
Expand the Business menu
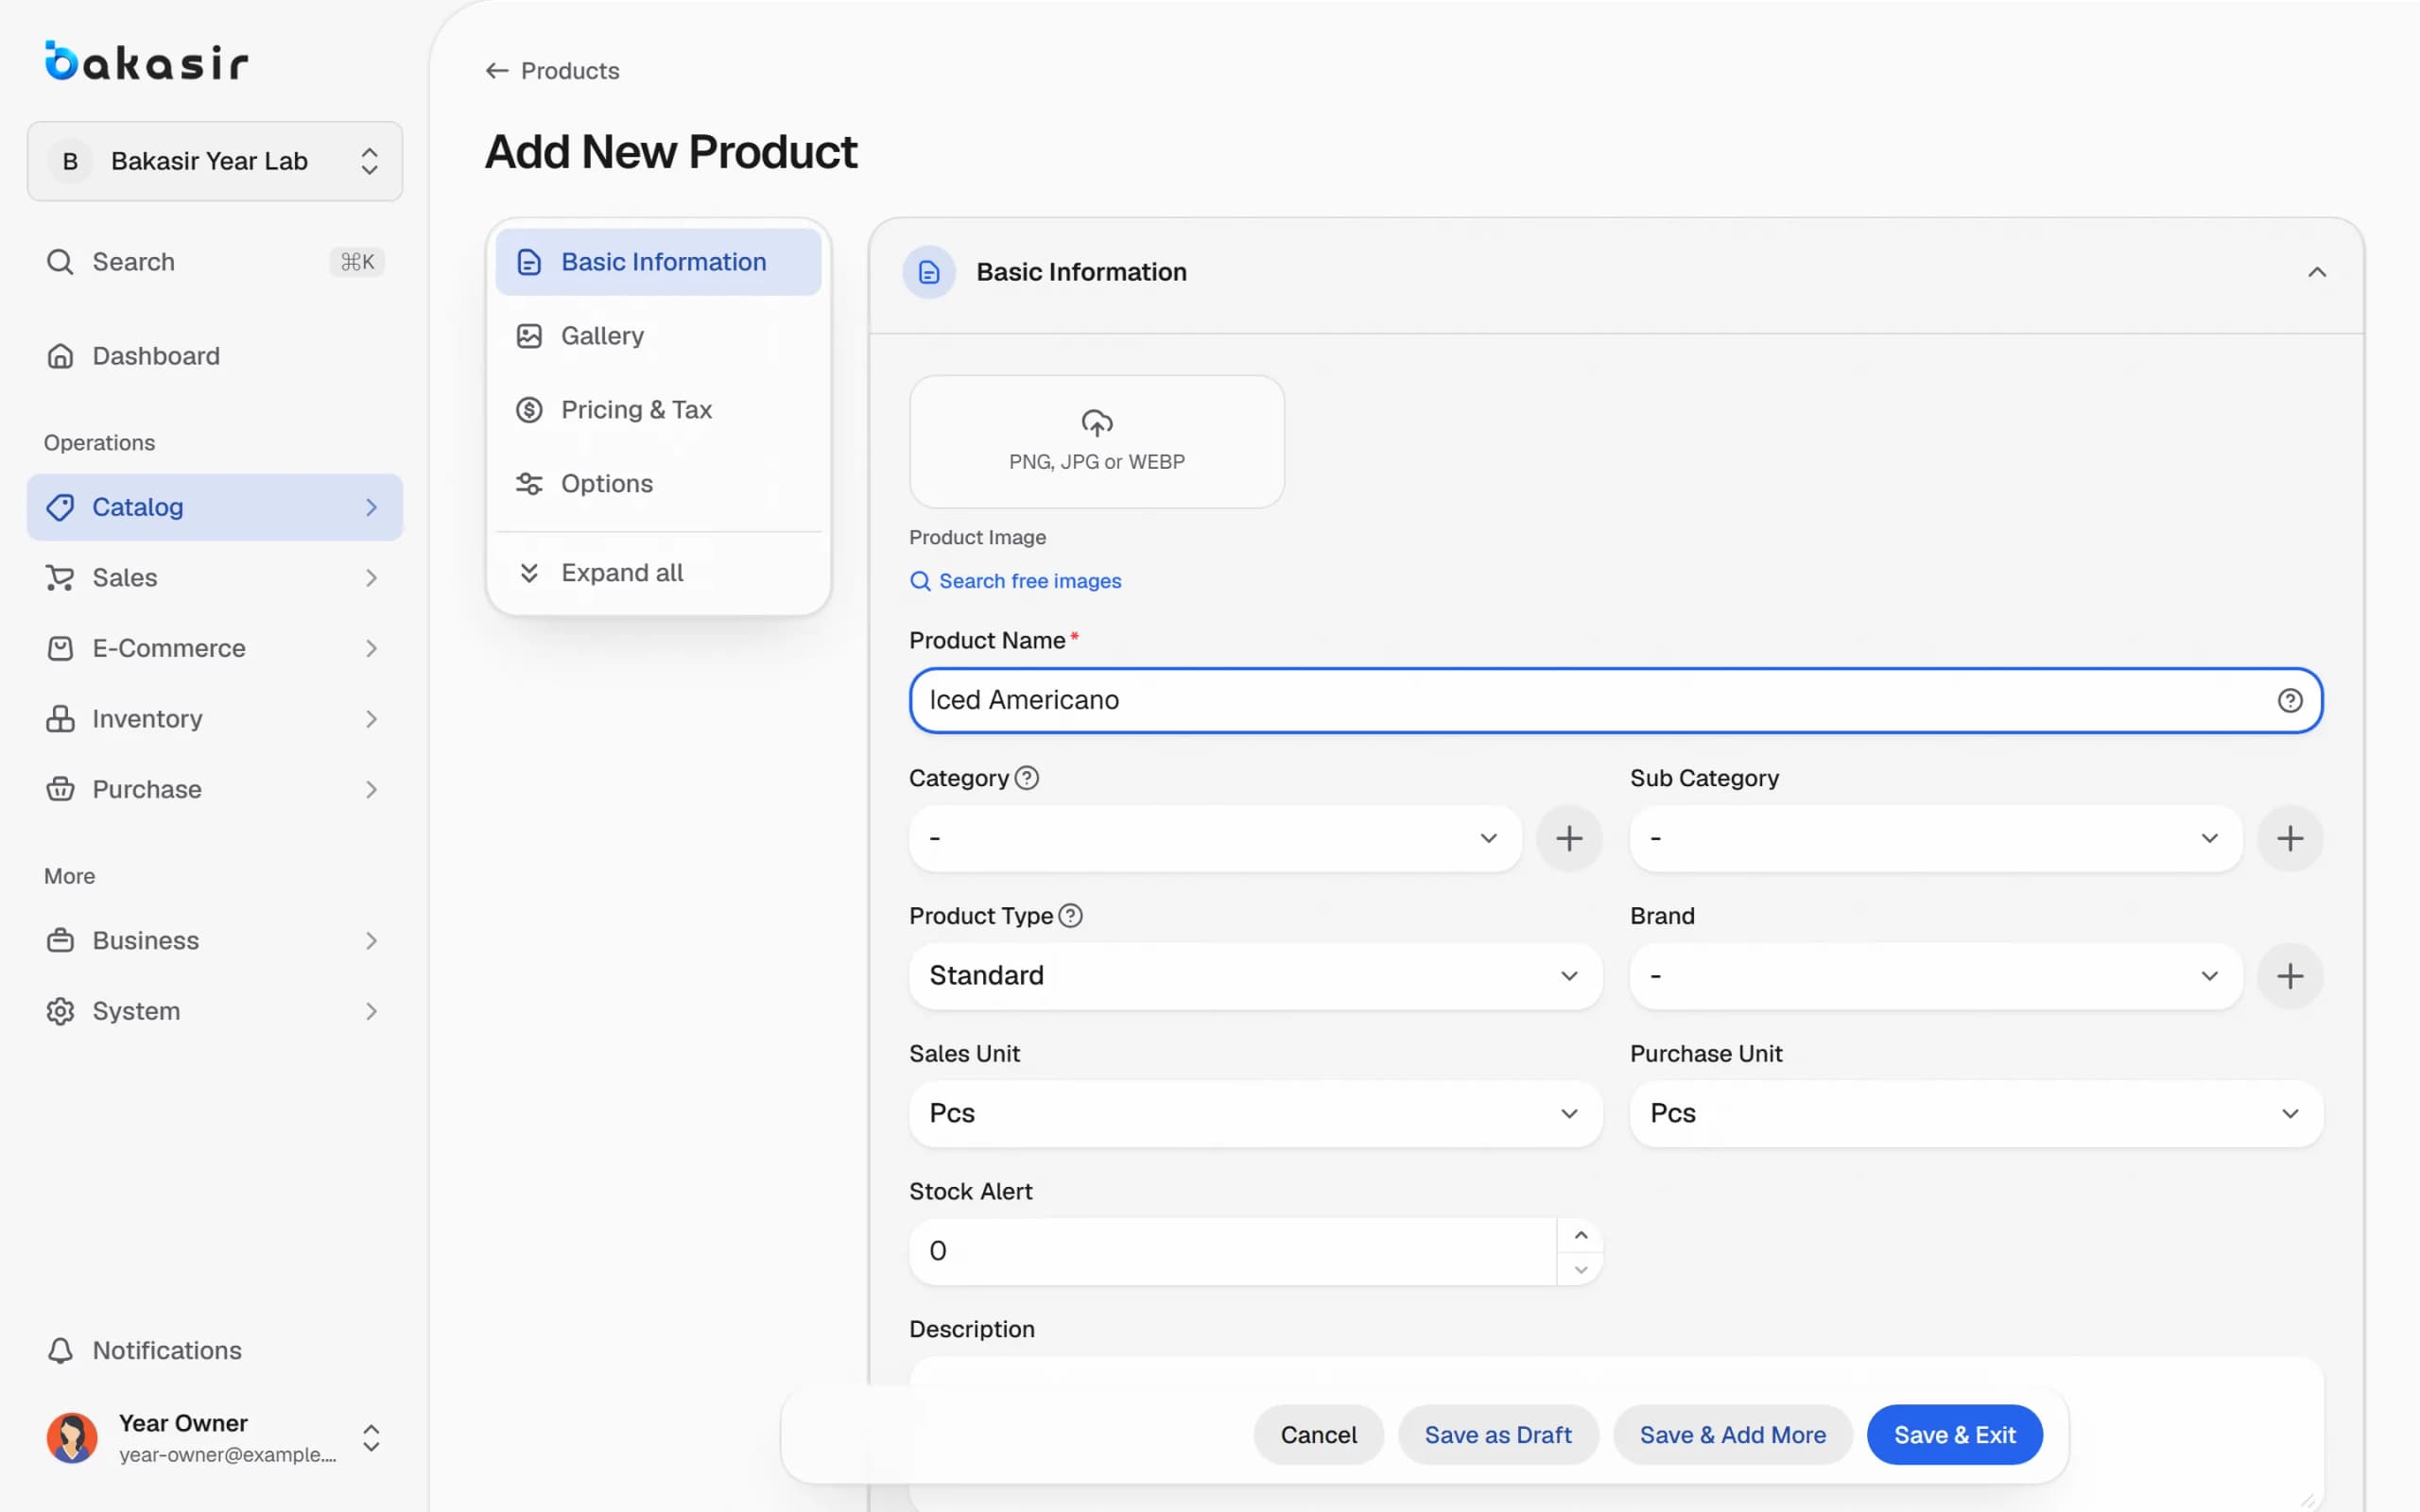215,941
